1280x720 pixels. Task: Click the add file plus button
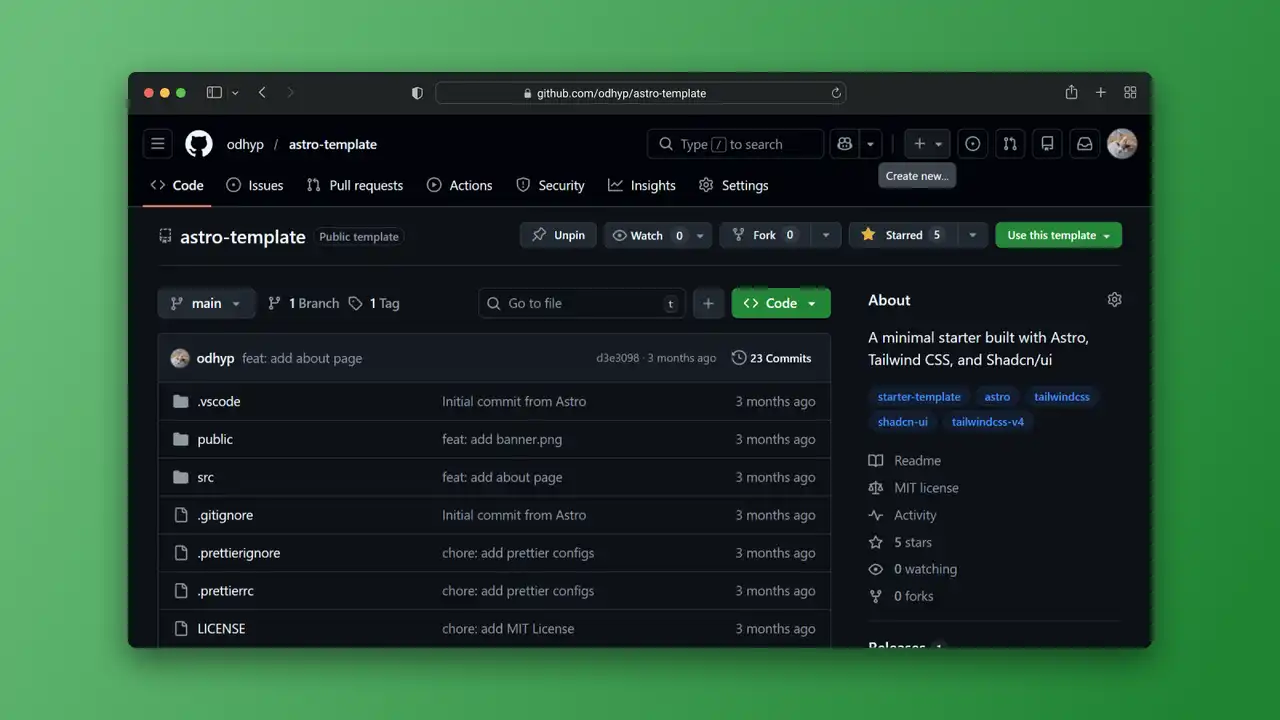(x=708, y=303)
